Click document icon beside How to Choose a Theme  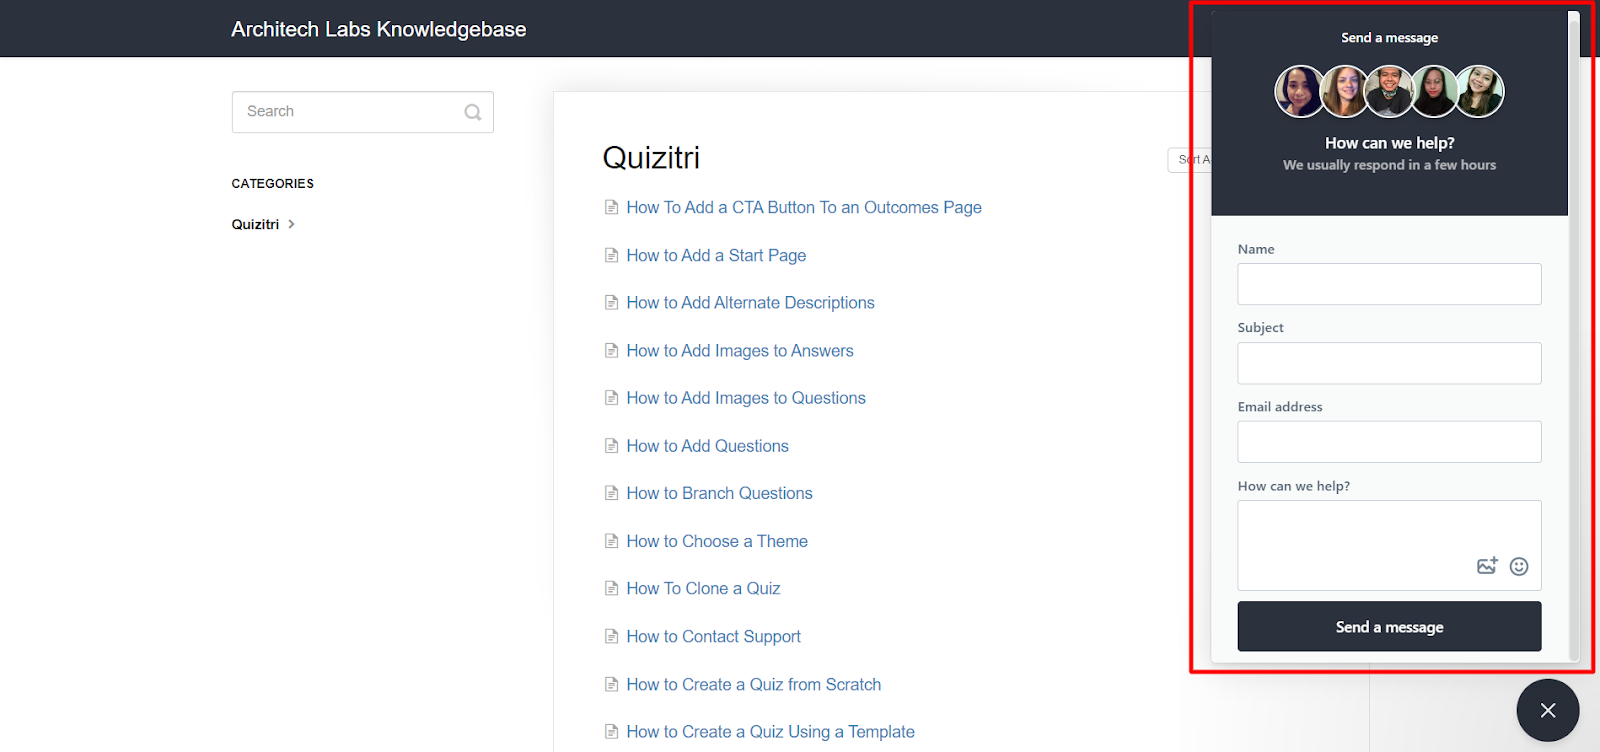[611, 541]
